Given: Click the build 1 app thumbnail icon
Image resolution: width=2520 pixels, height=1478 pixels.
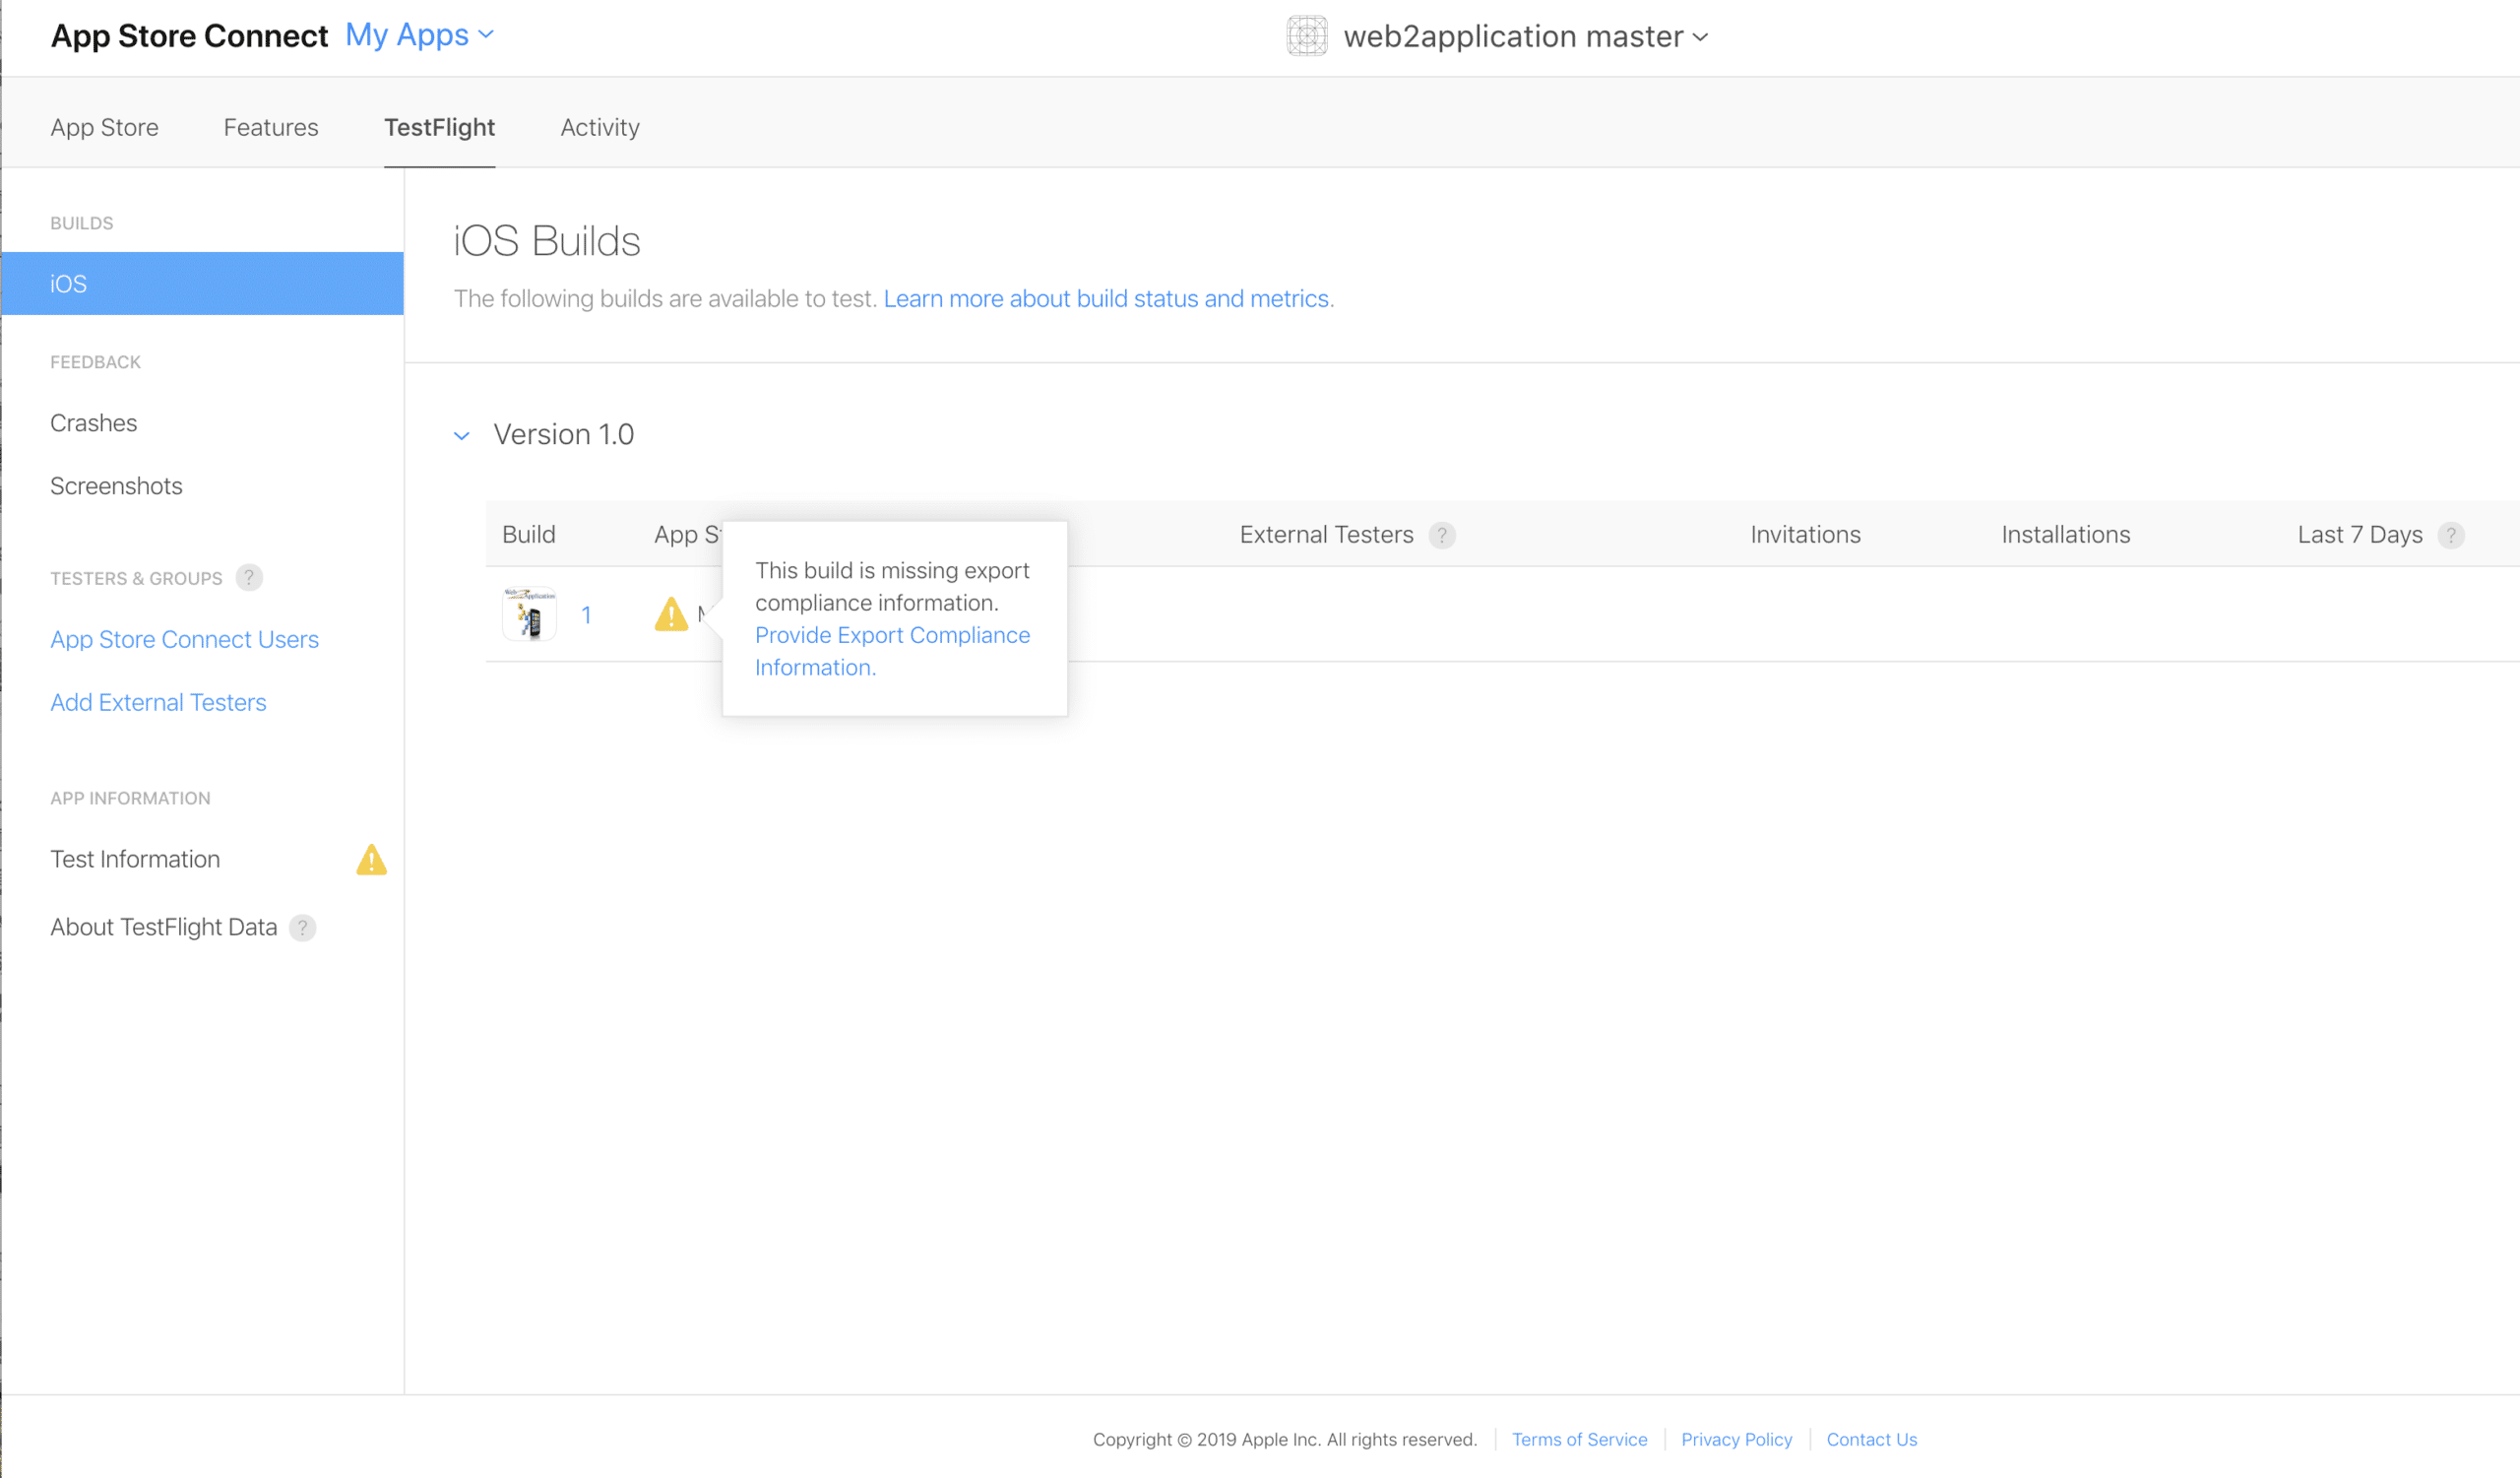Looking at the screenshot, I should click(529, 614).
